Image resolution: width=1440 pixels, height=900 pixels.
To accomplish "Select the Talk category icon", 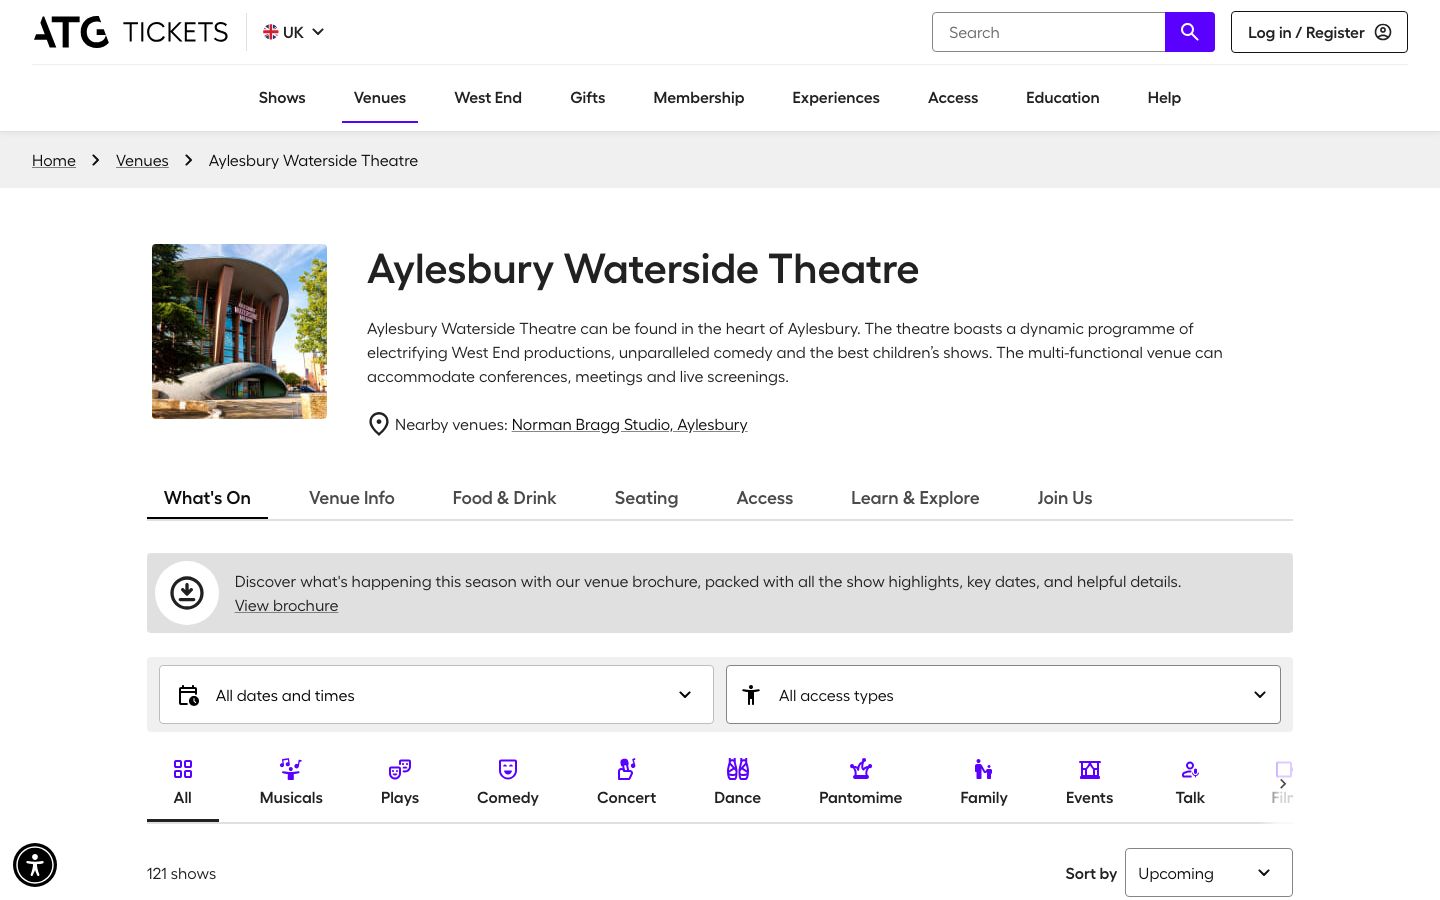I will tap(1190, 769).
